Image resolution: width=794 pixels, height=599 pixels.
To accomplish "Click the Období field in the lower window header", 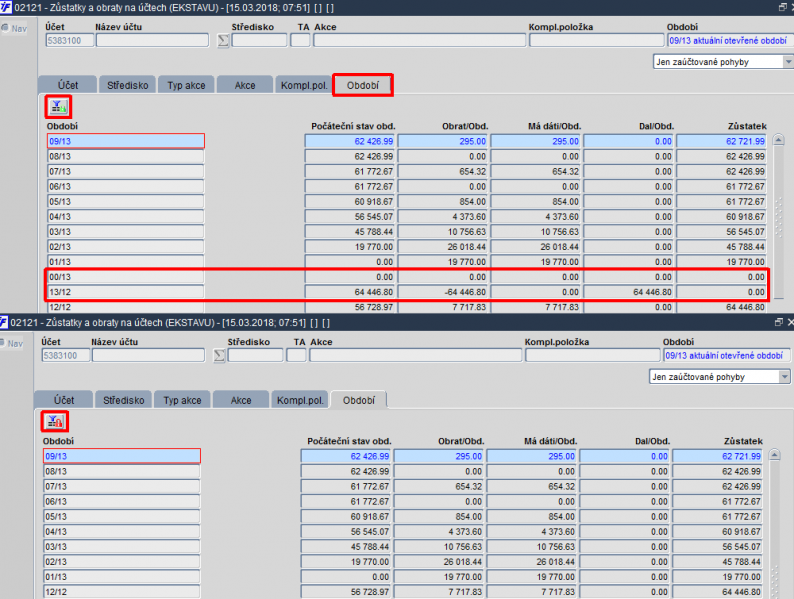I will tap(727, 355).
